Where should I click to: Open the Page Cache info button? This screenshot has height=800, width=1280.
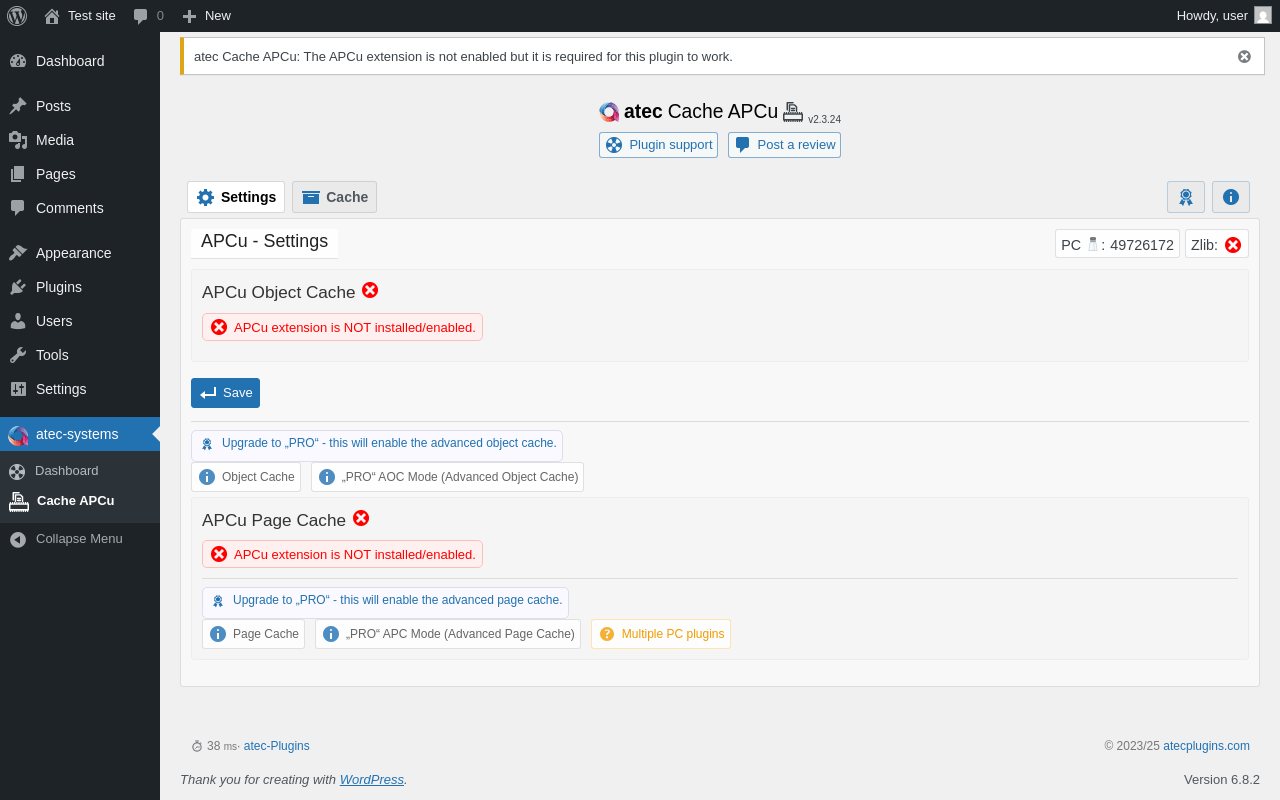253,634
